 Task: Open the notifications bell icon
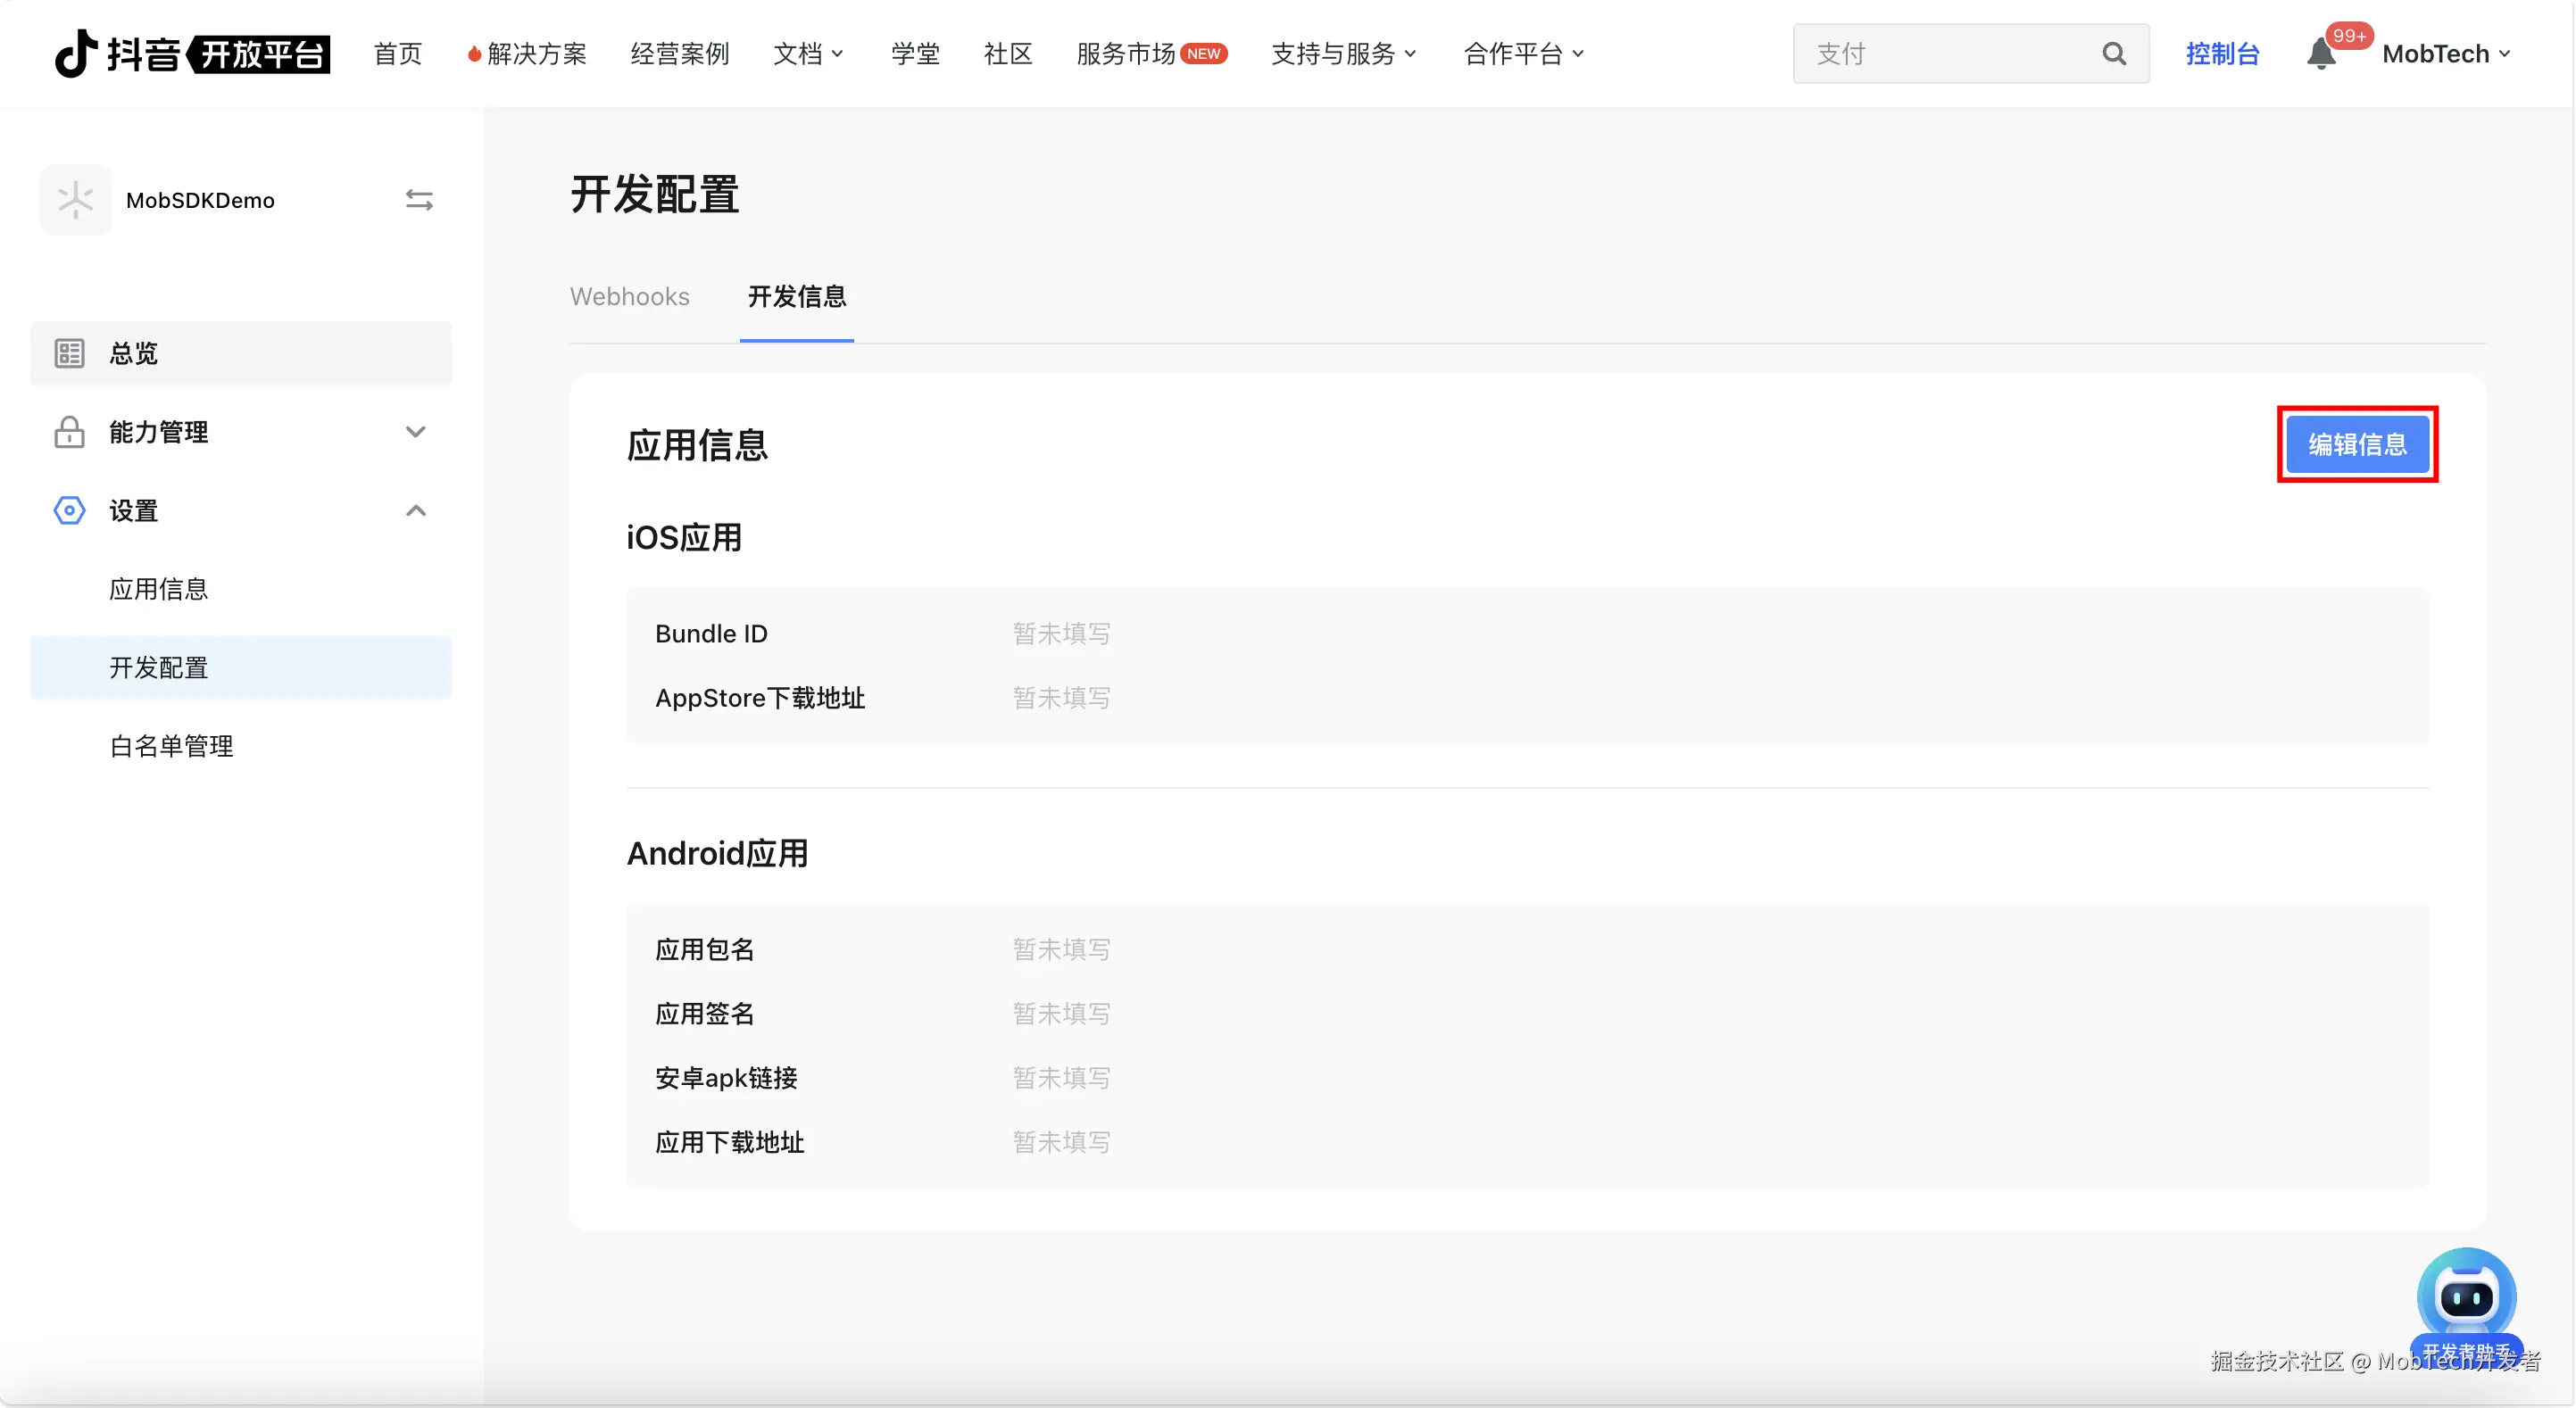click(2321, 54)
